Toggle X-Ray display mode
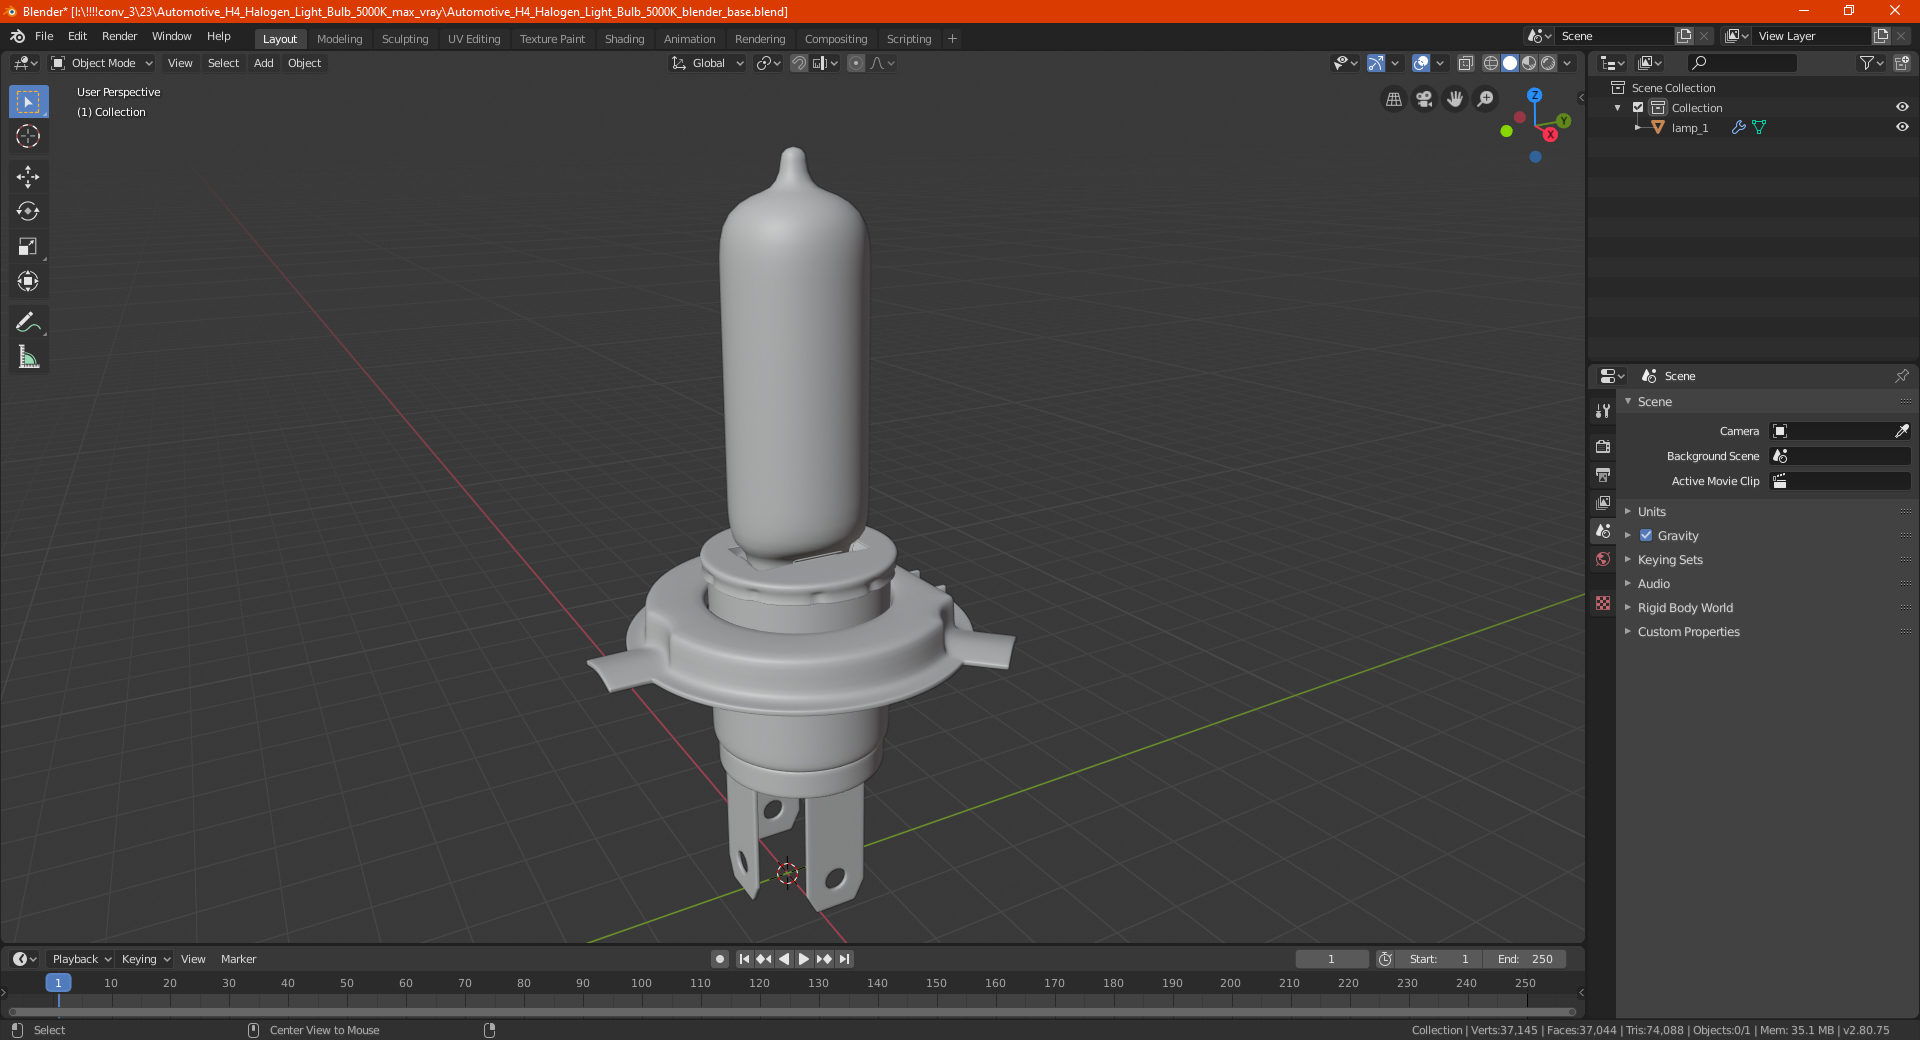 click(1466, 63)
